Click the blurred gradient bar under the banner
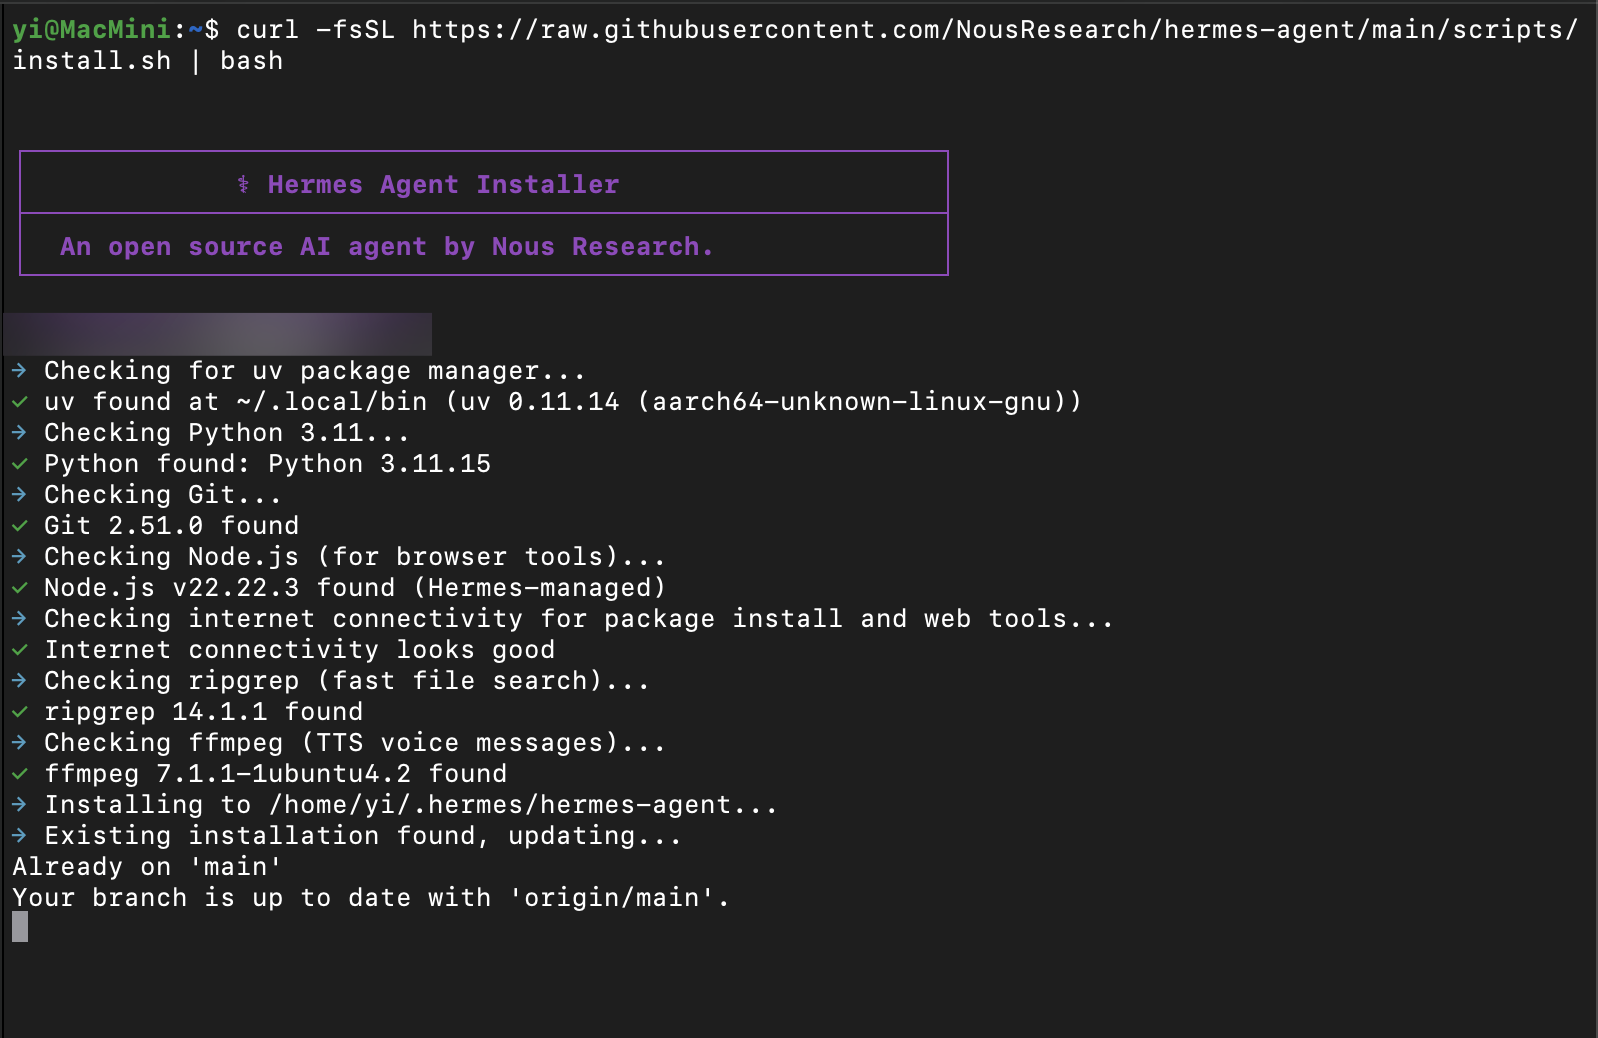This screenshot has height=1038, width=1598. click(218, 334)
